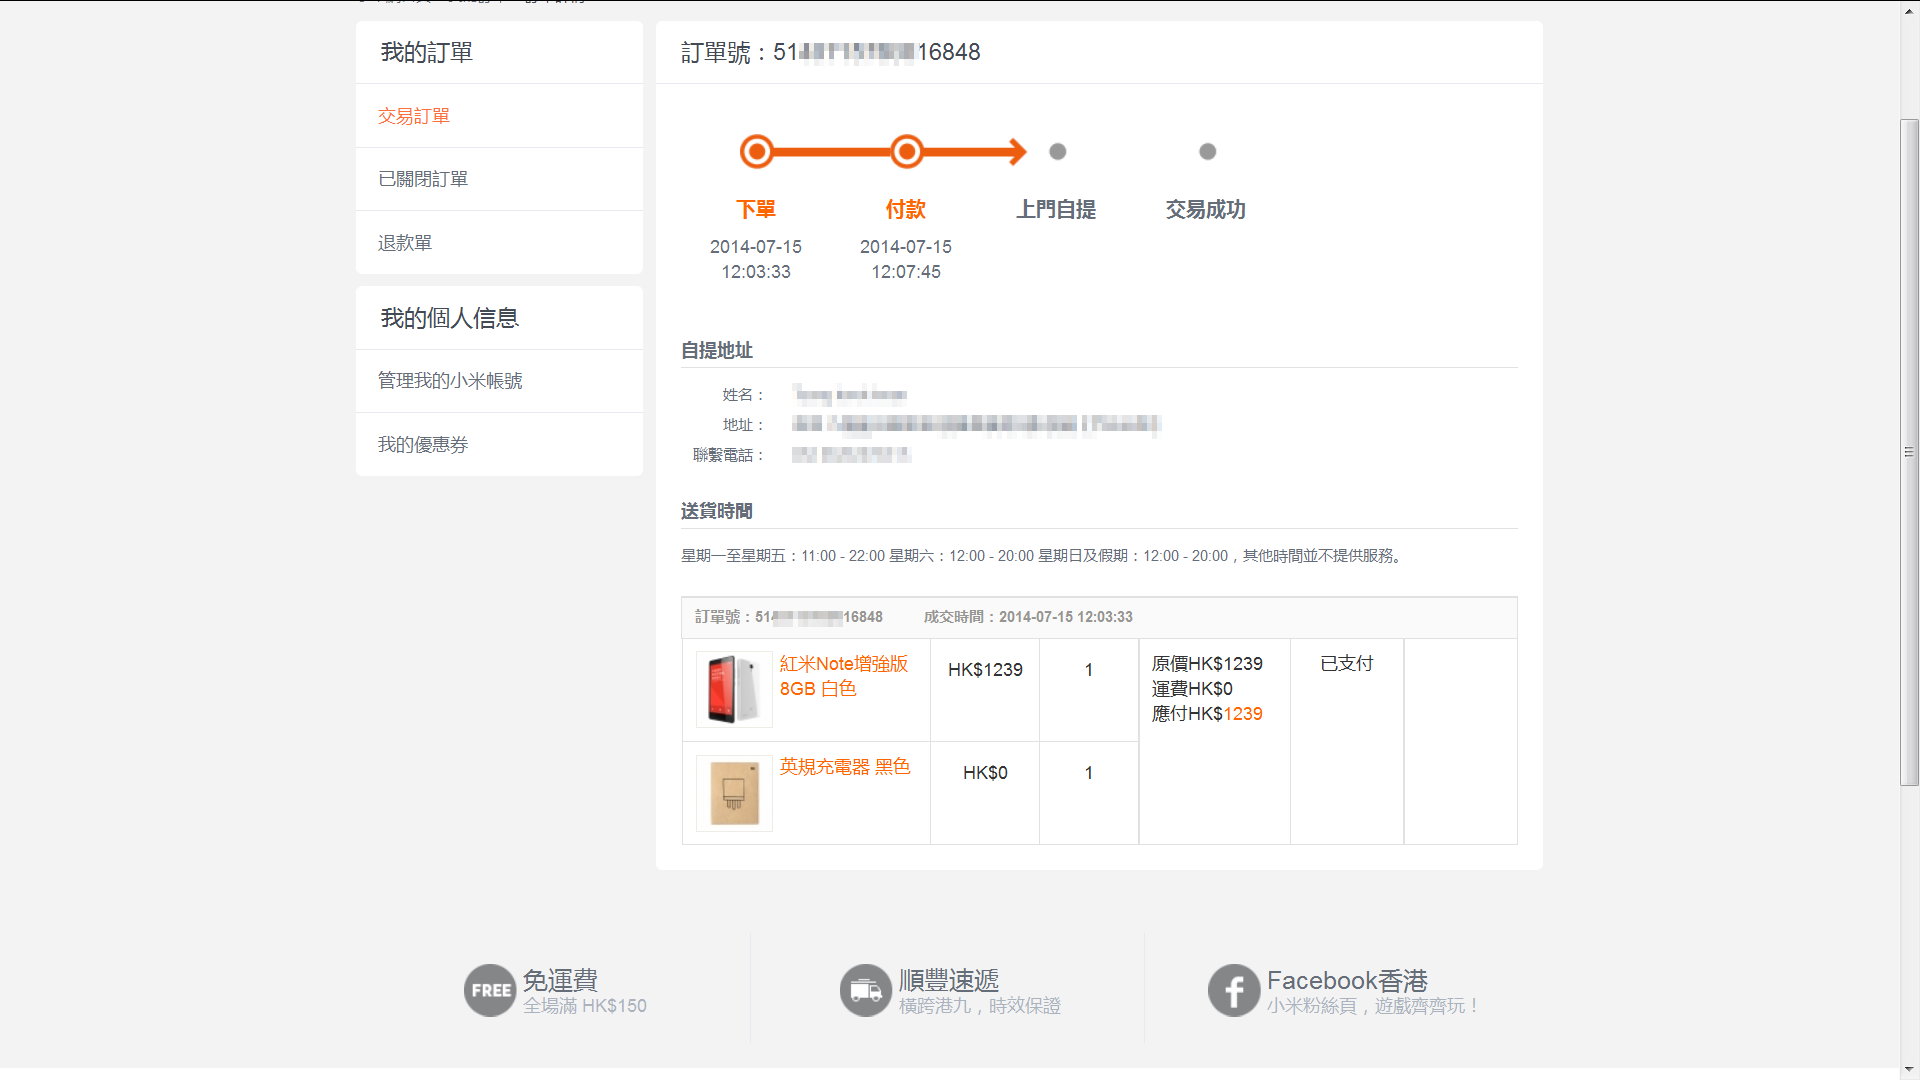Click the 成交時間 2014-07-15 12:03:33 text
The image size is (1920, 1080).
point(1028,617)
